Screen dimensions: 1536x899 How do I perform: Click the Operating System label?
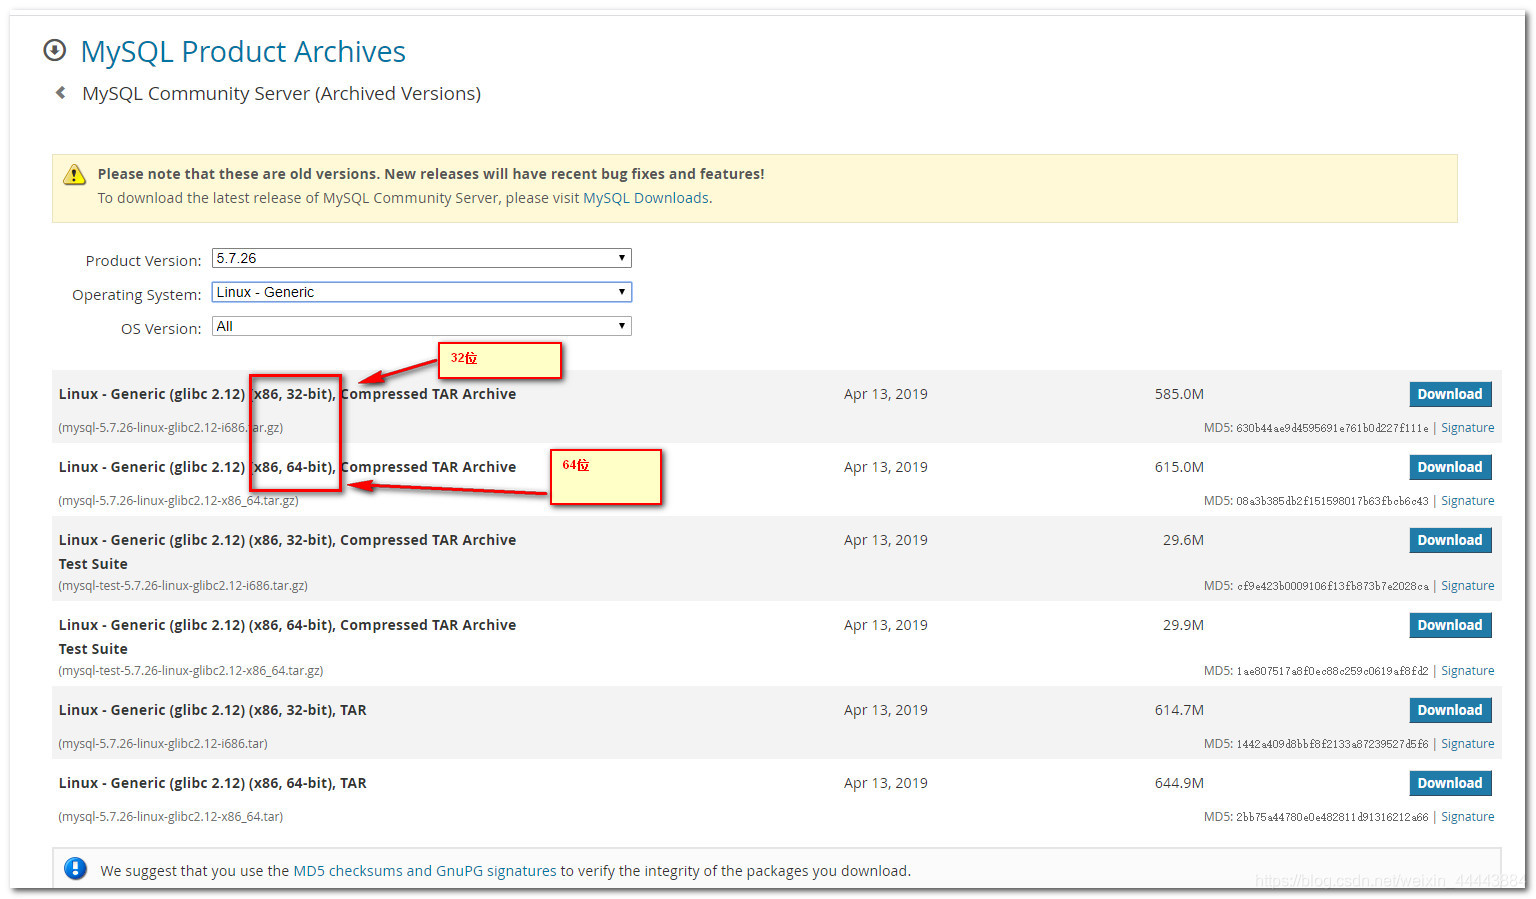coord(137,295)
